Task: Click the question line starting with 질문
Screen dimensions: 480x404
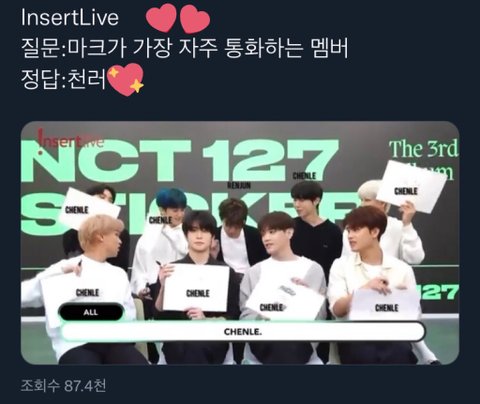Action: [185, 48]
